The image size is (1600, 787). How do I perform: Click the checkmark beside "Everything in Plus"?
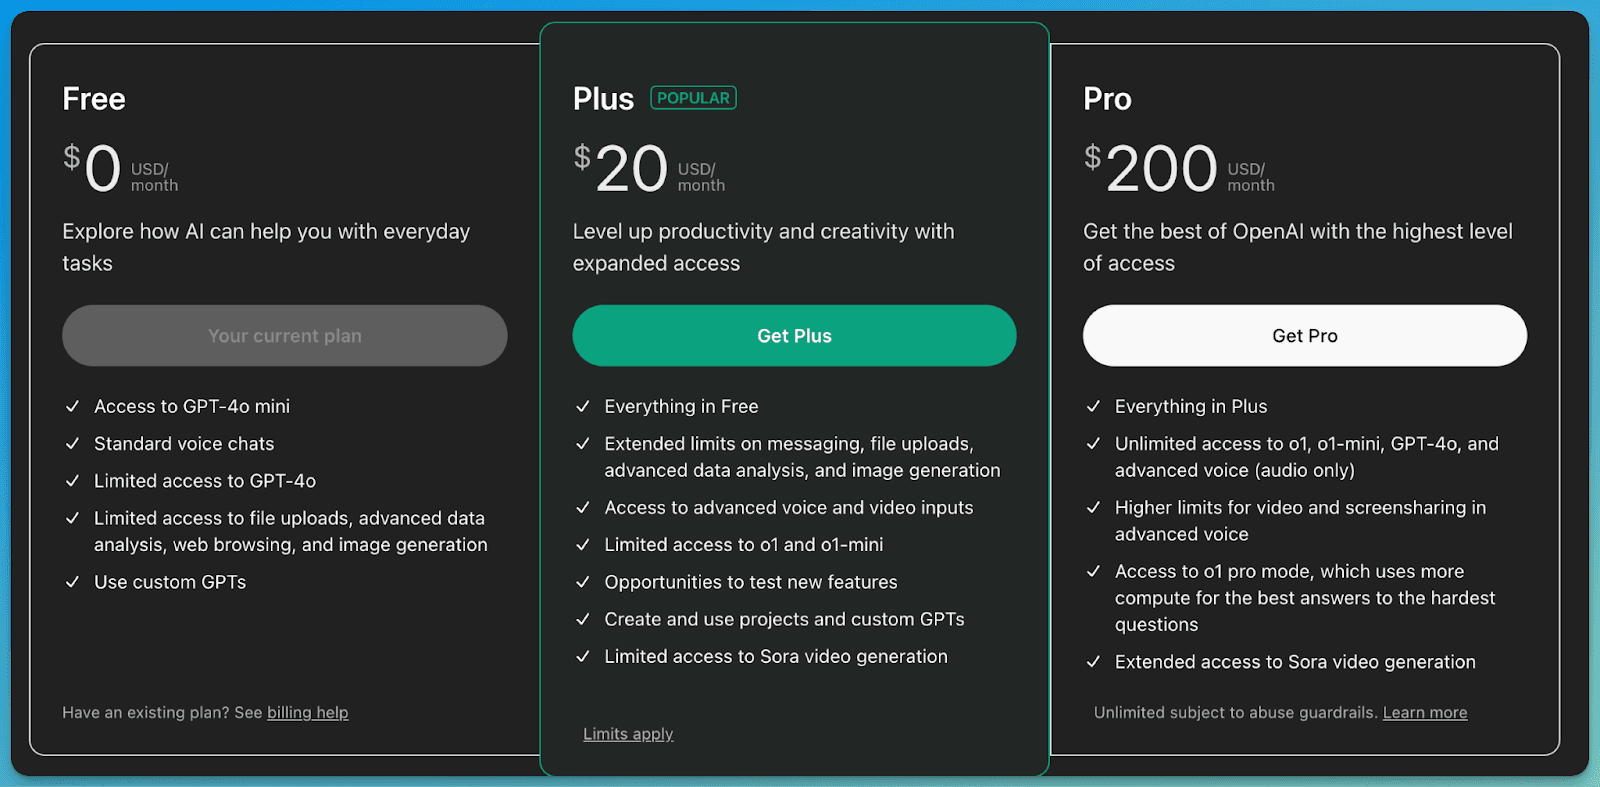[x=1093, y=406]
